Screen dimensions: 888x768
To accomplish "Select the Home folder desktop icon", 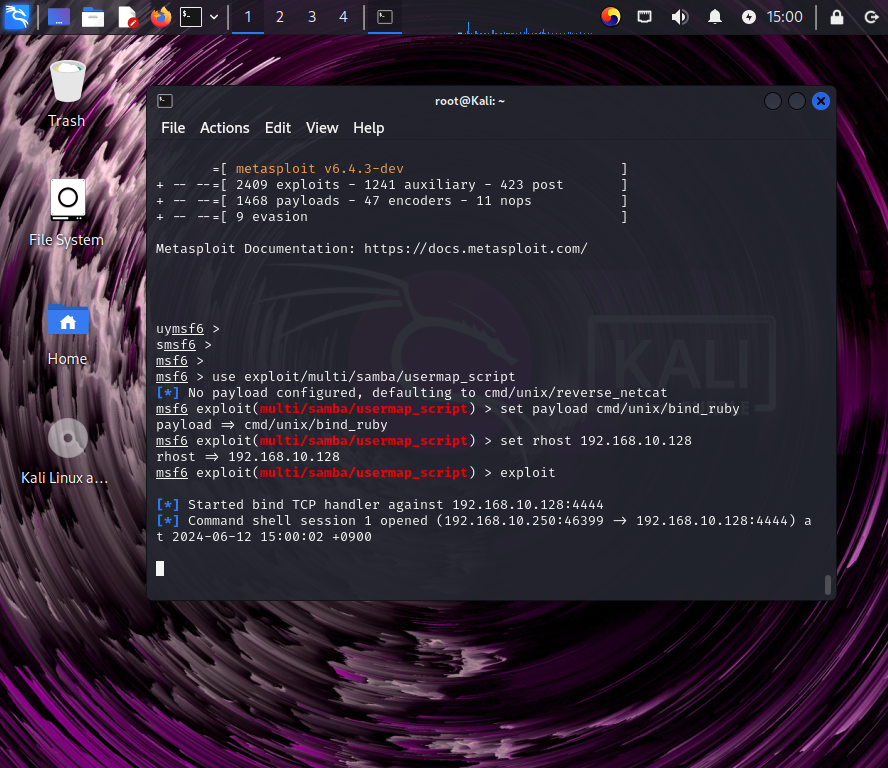I will [x=67, y=334].
